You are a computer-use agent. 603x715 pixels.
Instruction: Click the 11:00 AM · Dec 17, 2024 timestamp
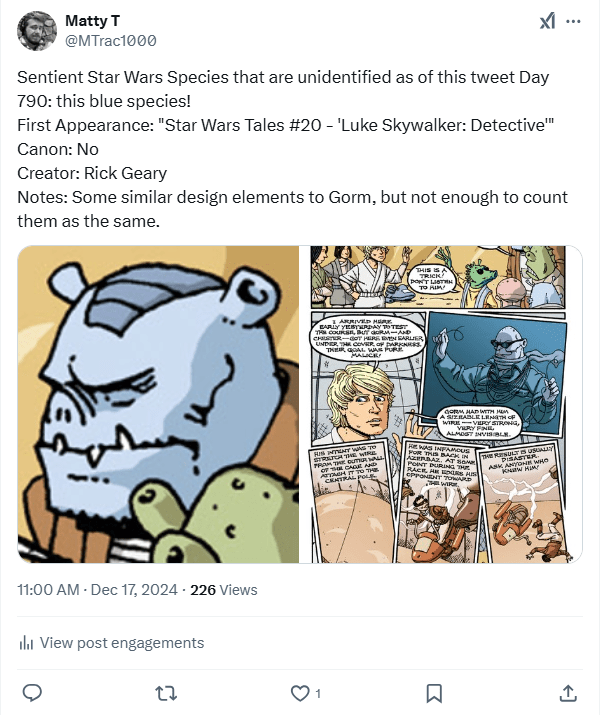point(99,590)
